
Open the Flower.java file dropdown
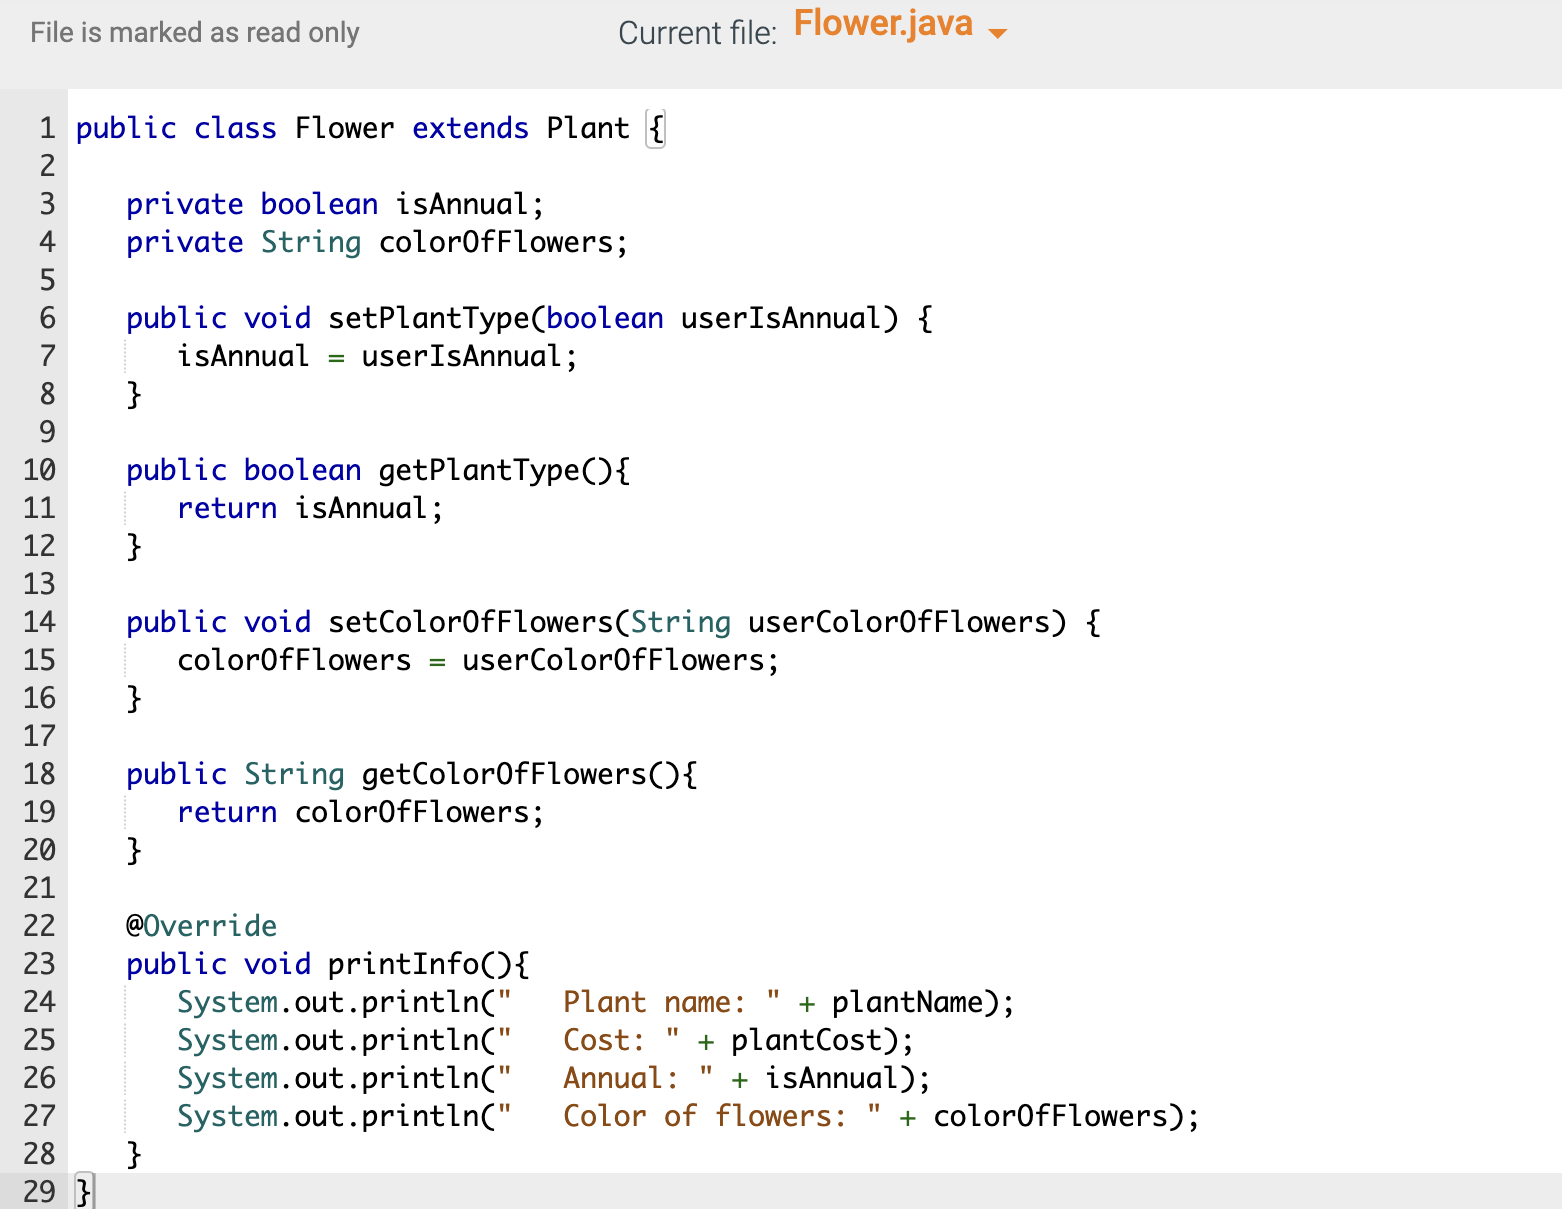click(x=999, y=33)
